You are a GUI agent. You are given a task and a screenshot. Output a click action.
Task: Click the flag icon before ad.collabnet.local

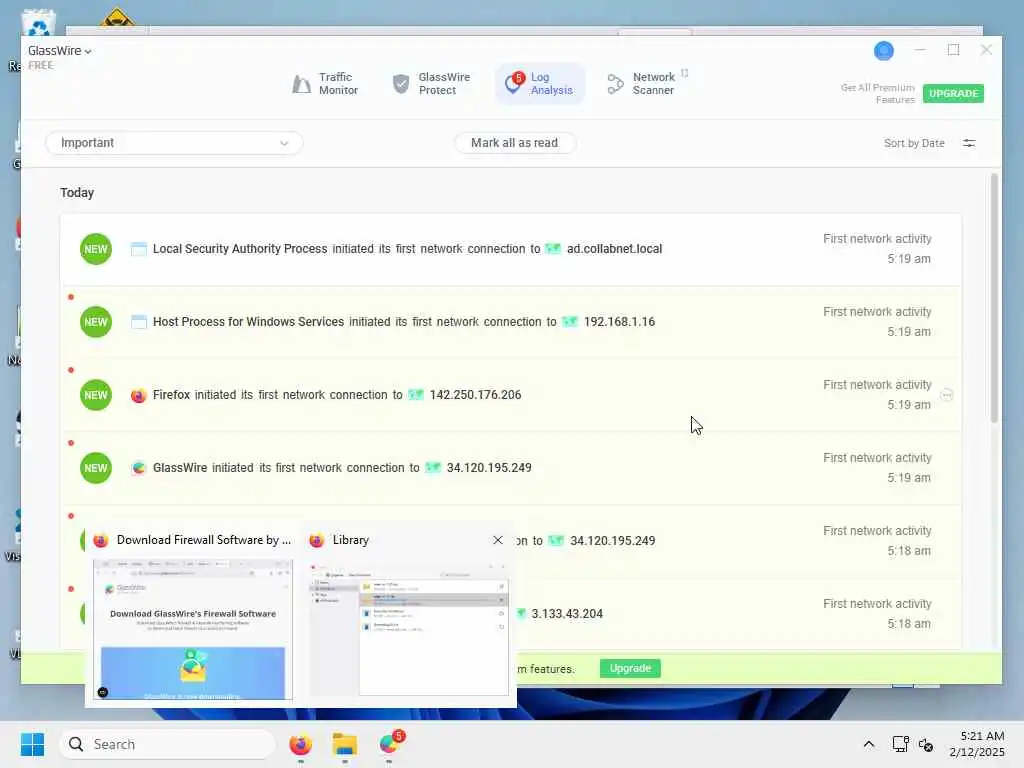tap(553, 249)
